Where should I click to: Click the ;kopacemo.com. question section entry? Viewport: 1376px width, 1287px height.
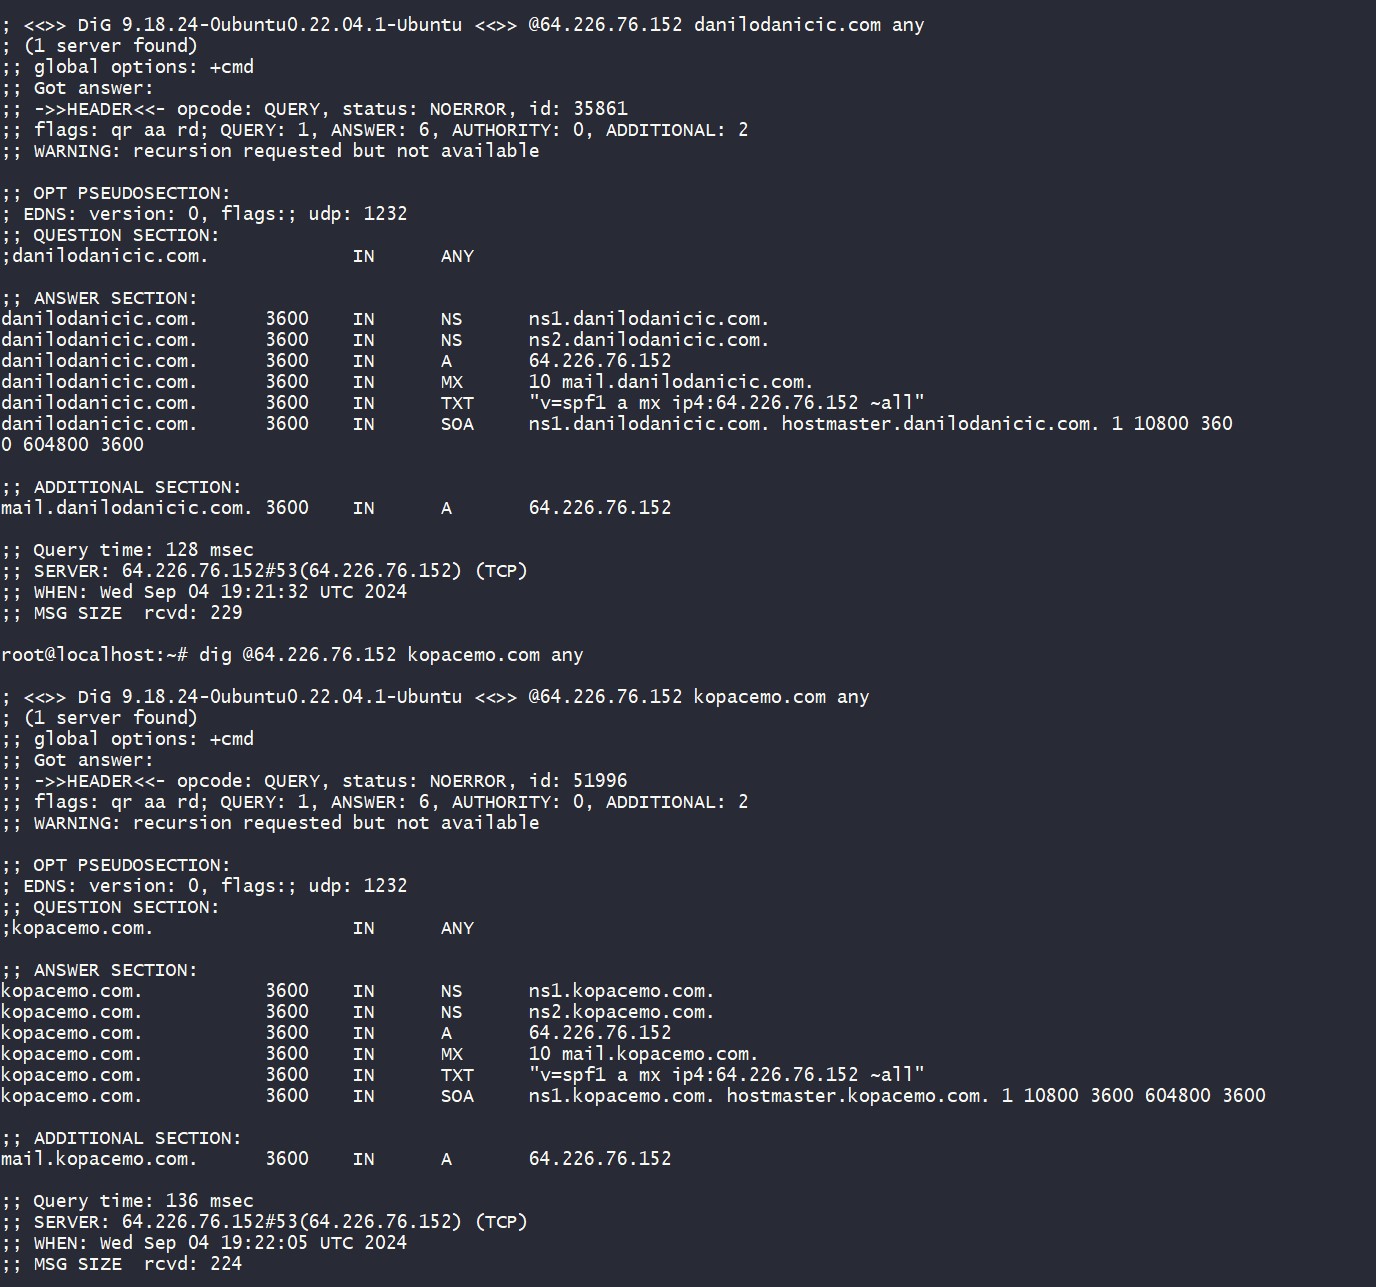click(77, 928)
